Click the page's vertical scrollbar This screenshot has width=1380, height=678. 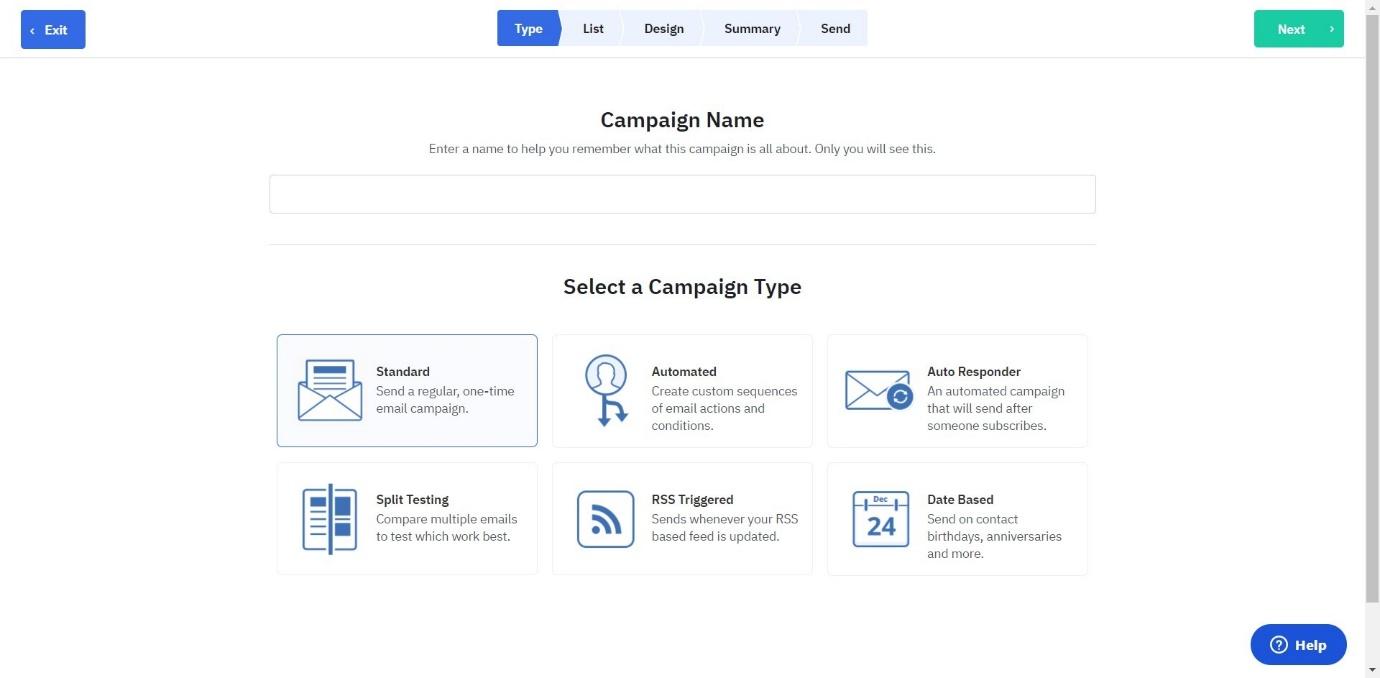1372,310
